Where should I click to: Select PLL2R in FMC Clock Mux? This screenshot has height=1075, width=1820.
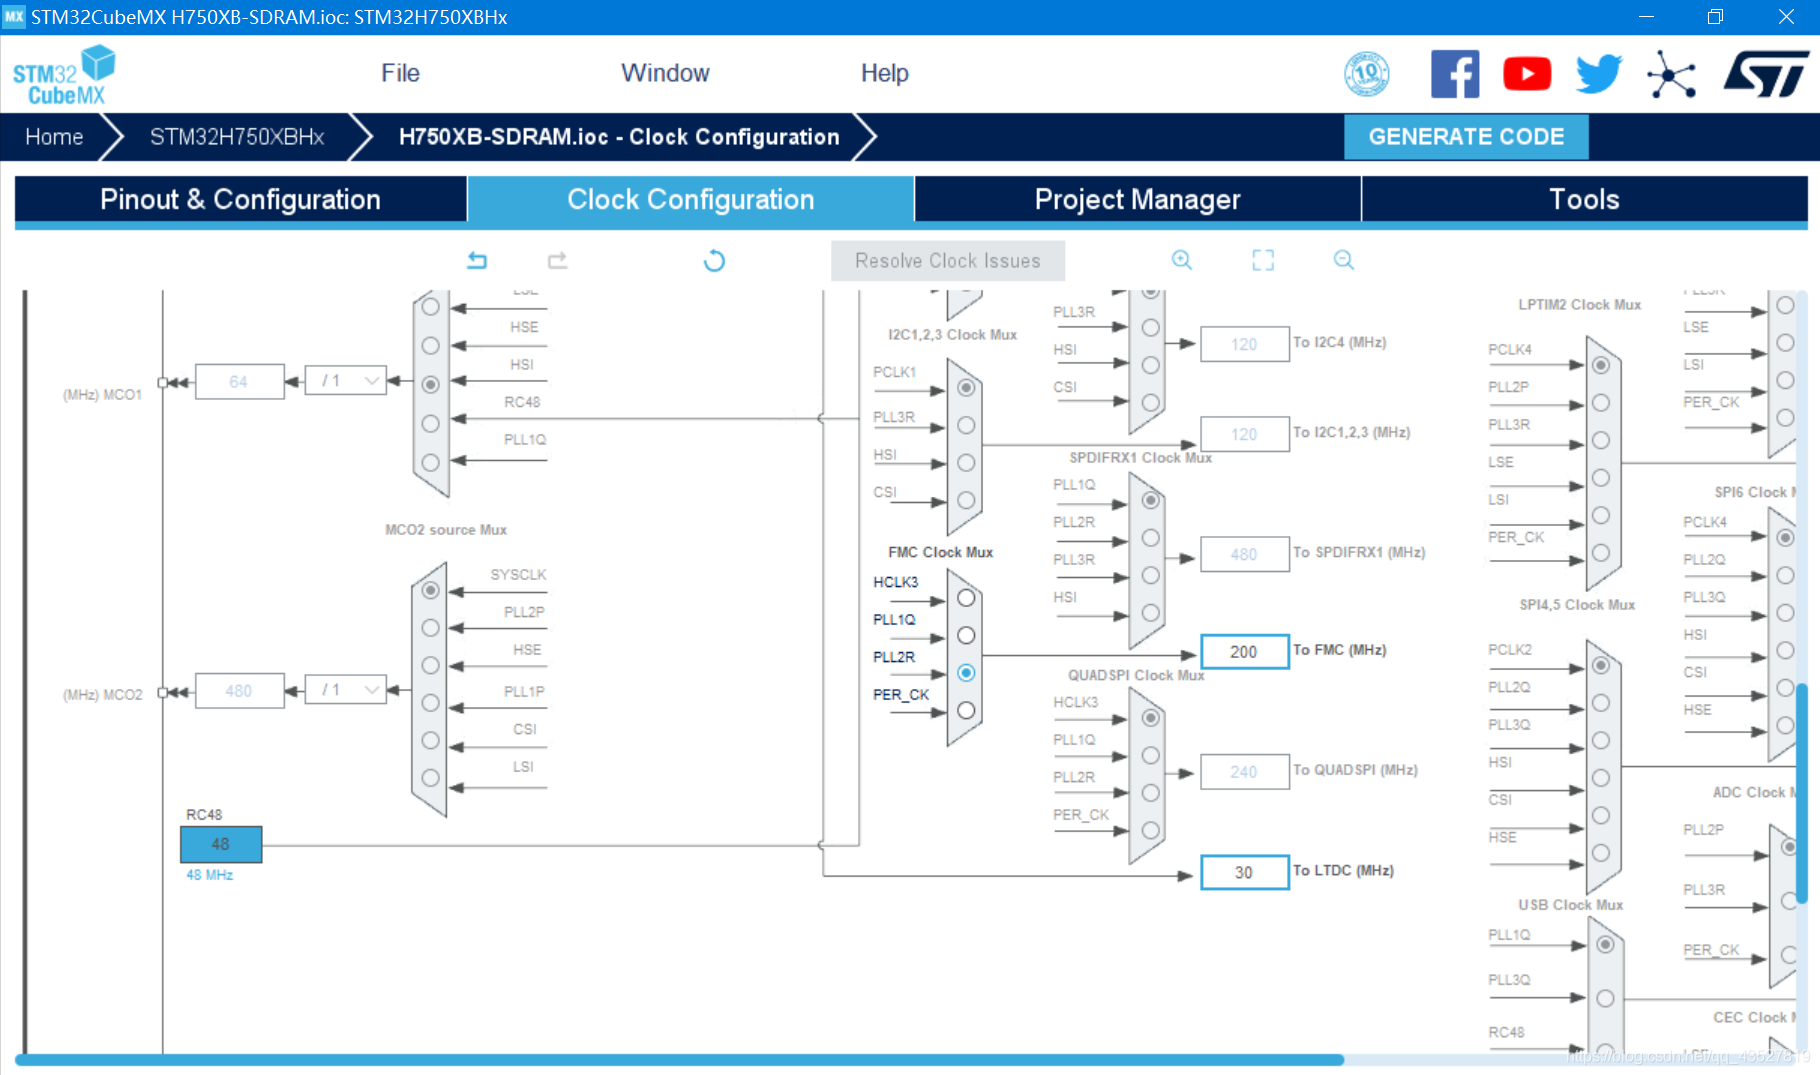966,673
